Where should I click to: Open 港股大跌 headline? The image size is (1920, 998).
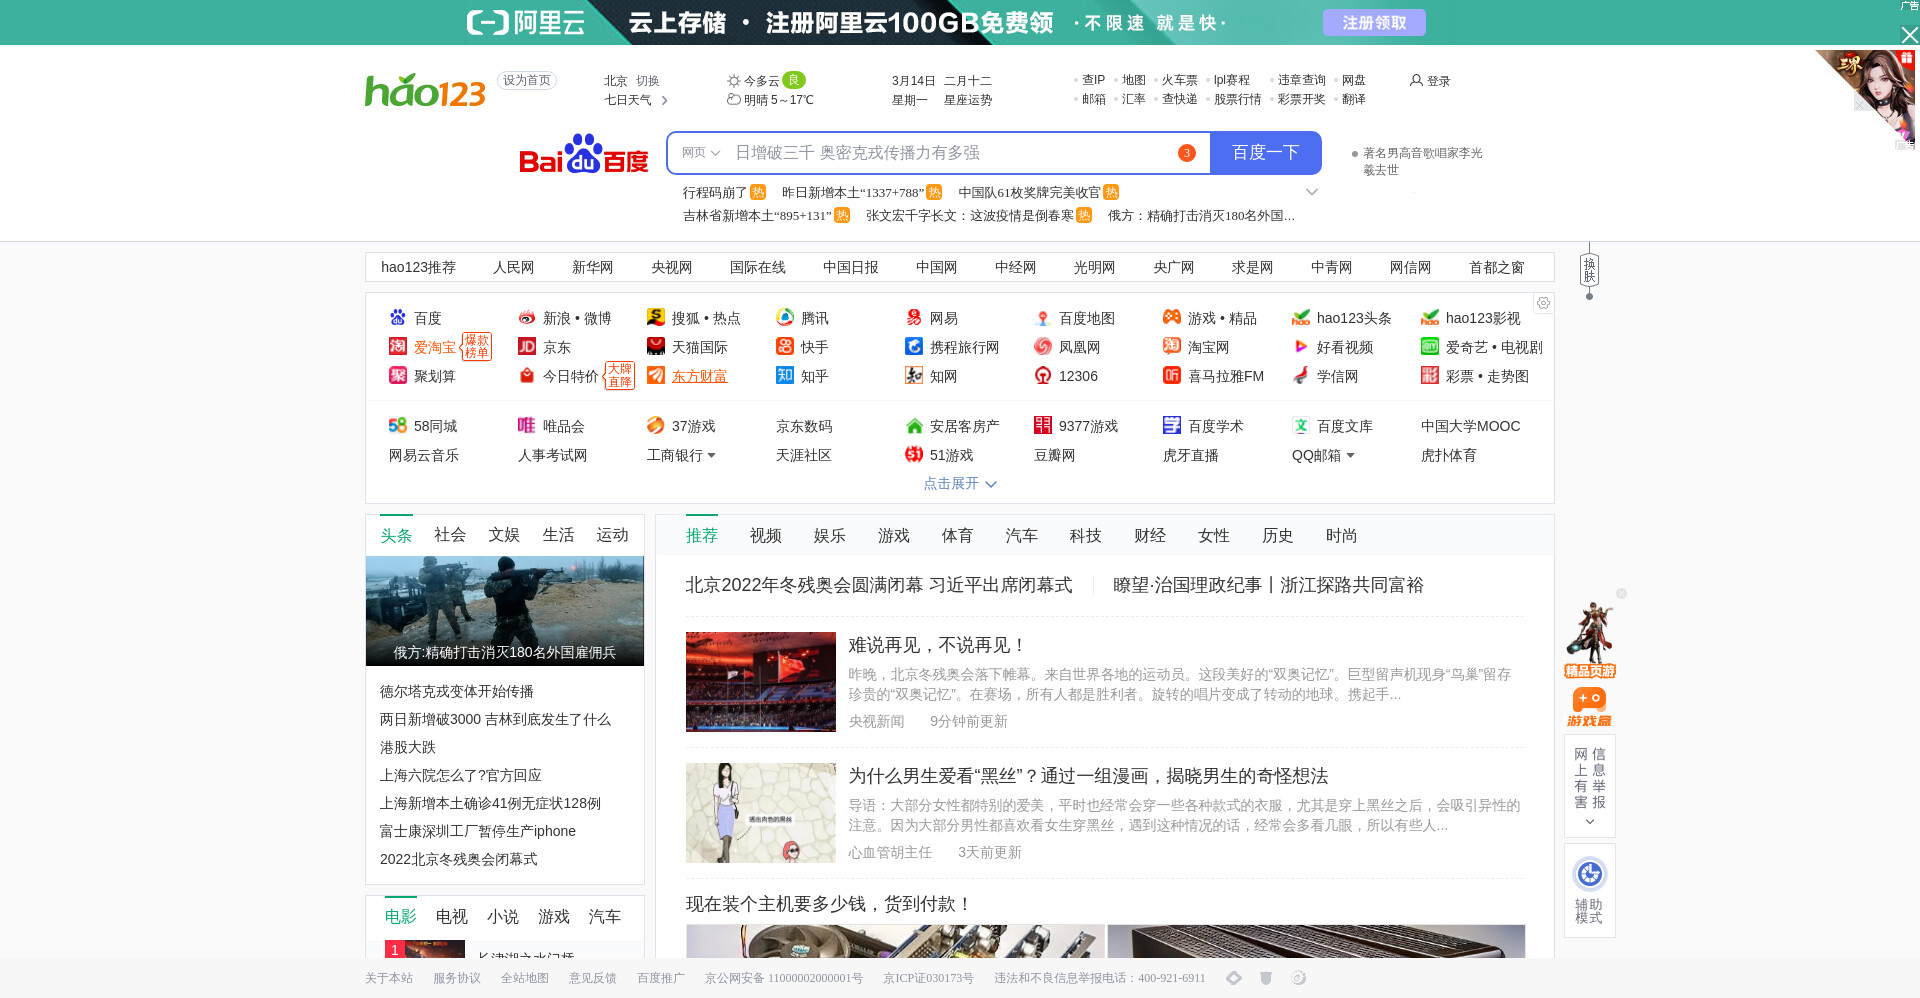408,747
